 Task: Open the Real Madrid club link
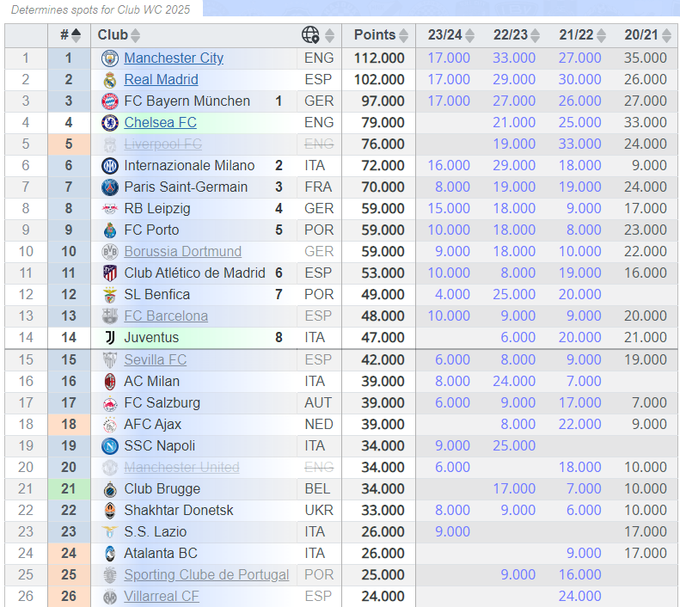coord(161,80)
